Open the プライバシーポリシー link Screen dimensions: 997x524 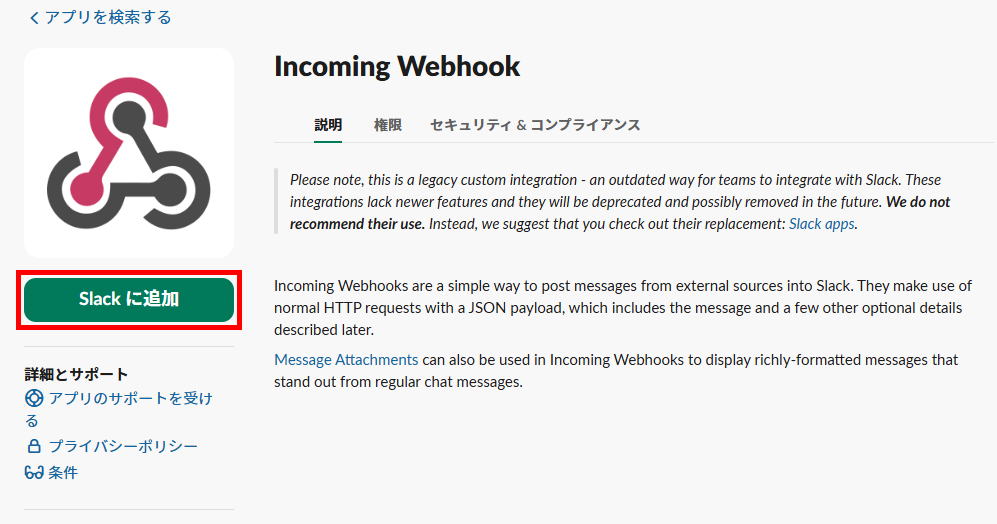(x=123, y=446)
